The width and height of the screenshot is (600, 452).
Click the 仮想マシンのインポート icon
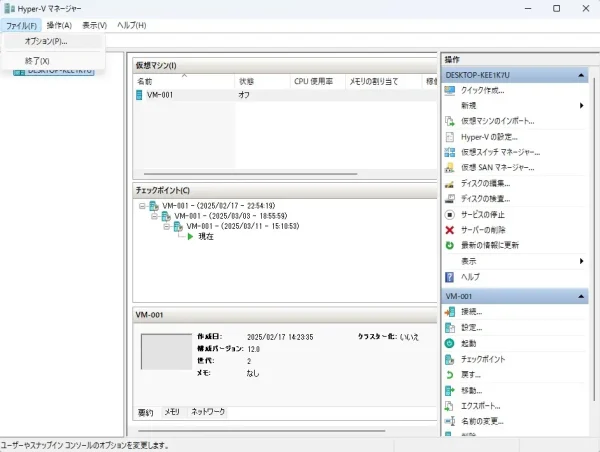[x=450, y=121]
